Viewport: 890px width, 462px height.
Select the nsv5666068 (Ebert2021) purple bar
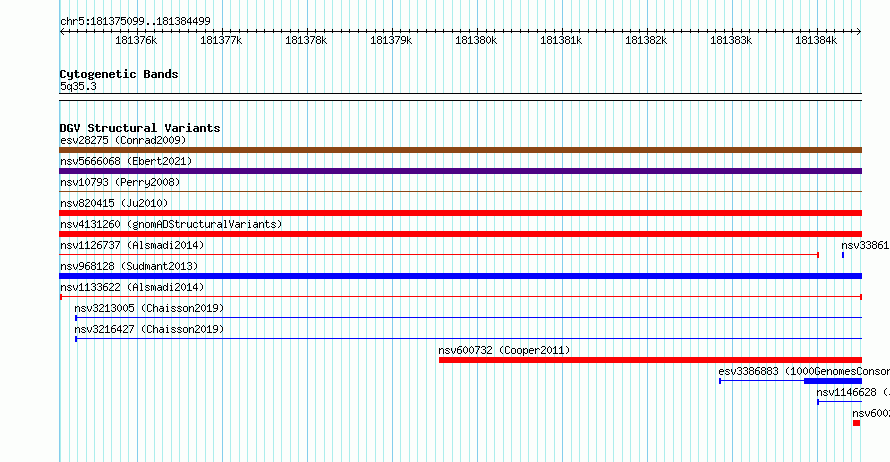coord(460,171)
